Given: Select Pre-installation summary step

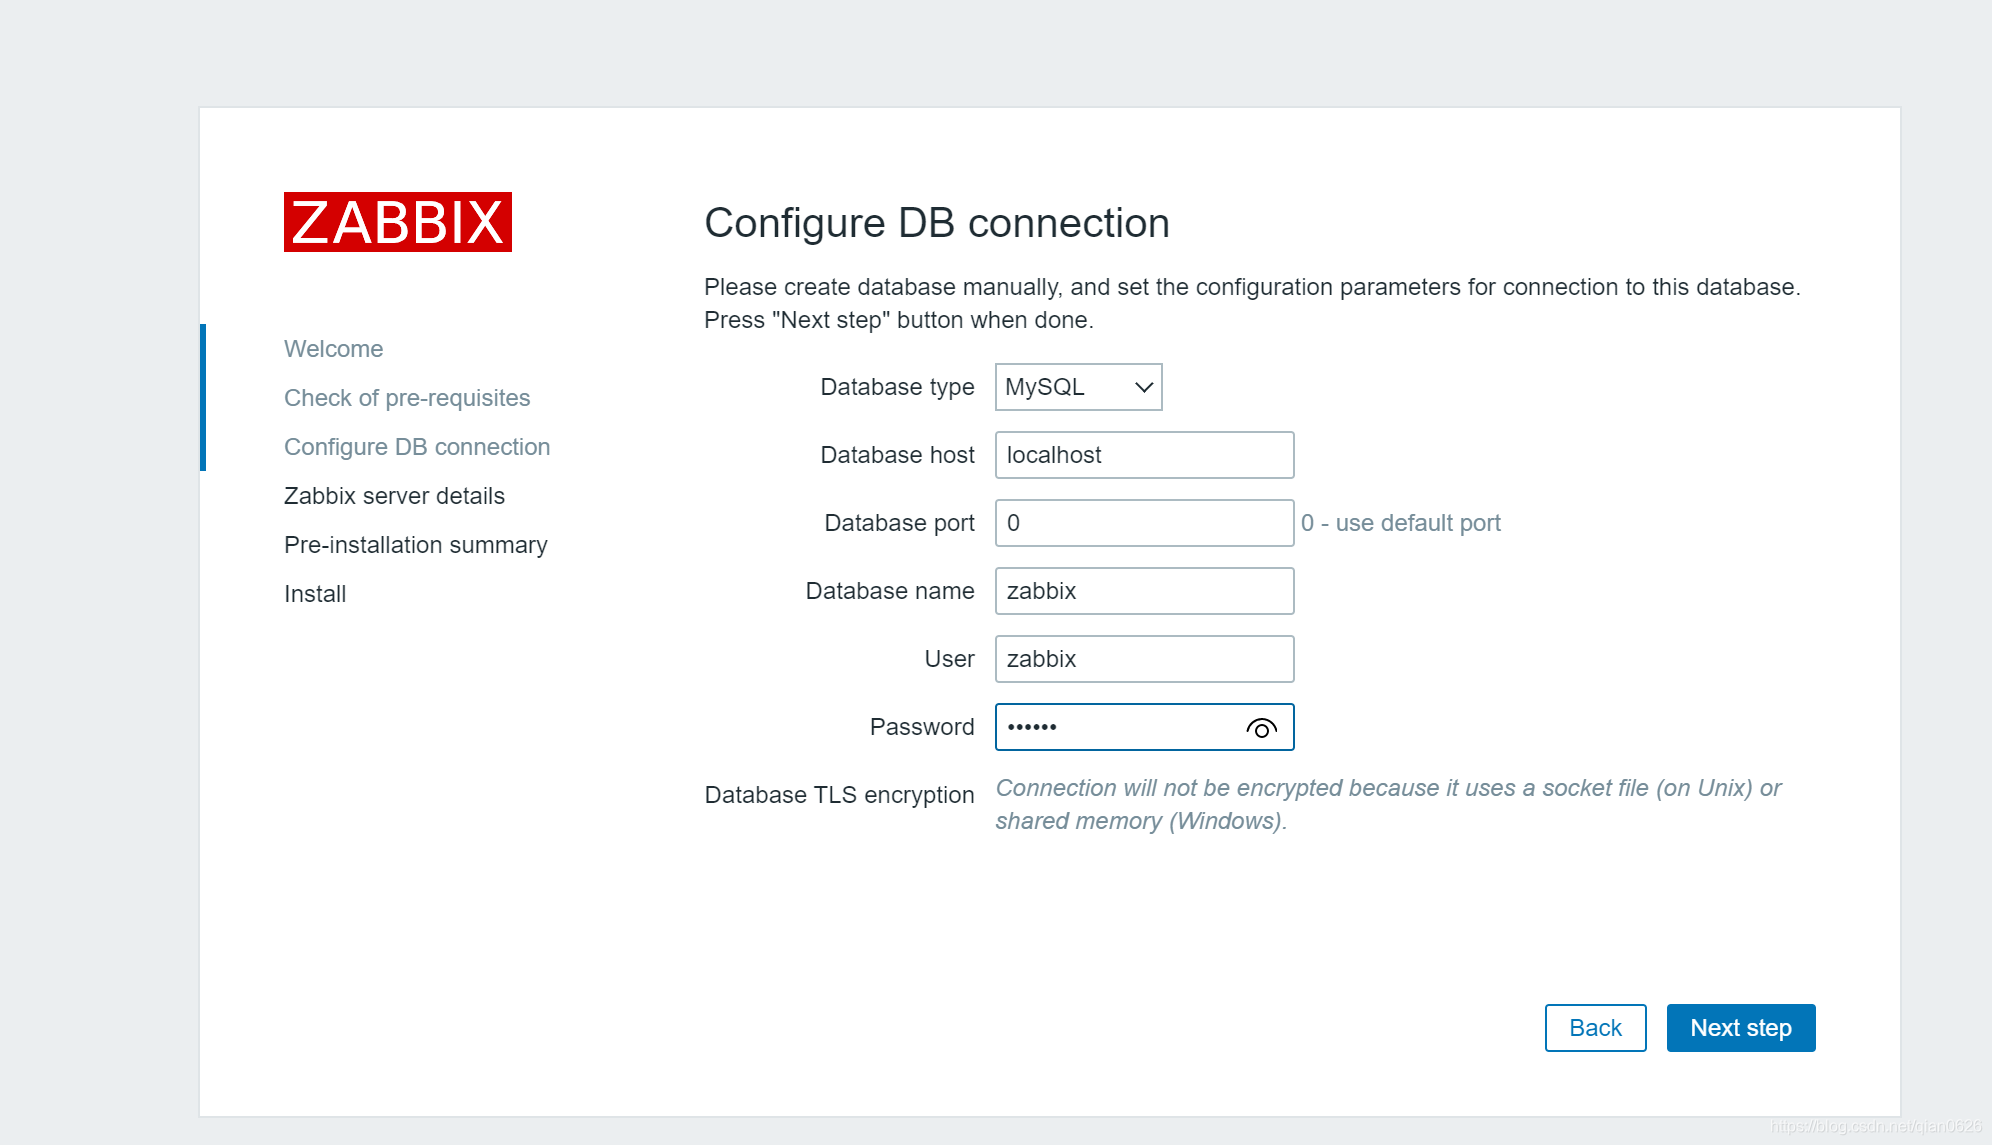Looking at the screenshot, I should pos(416,545).
